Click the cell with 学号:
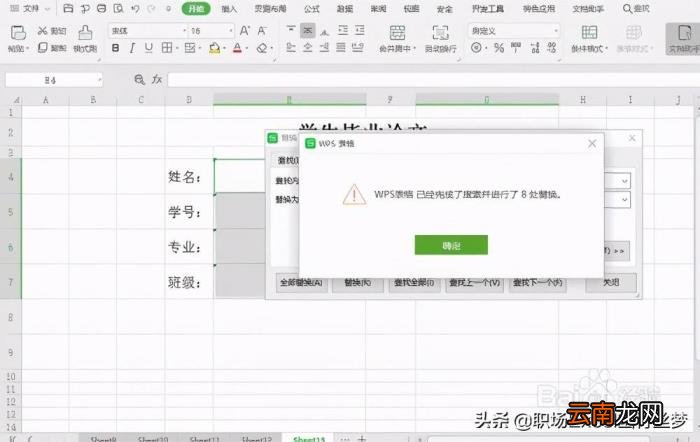 coord(189,212)
